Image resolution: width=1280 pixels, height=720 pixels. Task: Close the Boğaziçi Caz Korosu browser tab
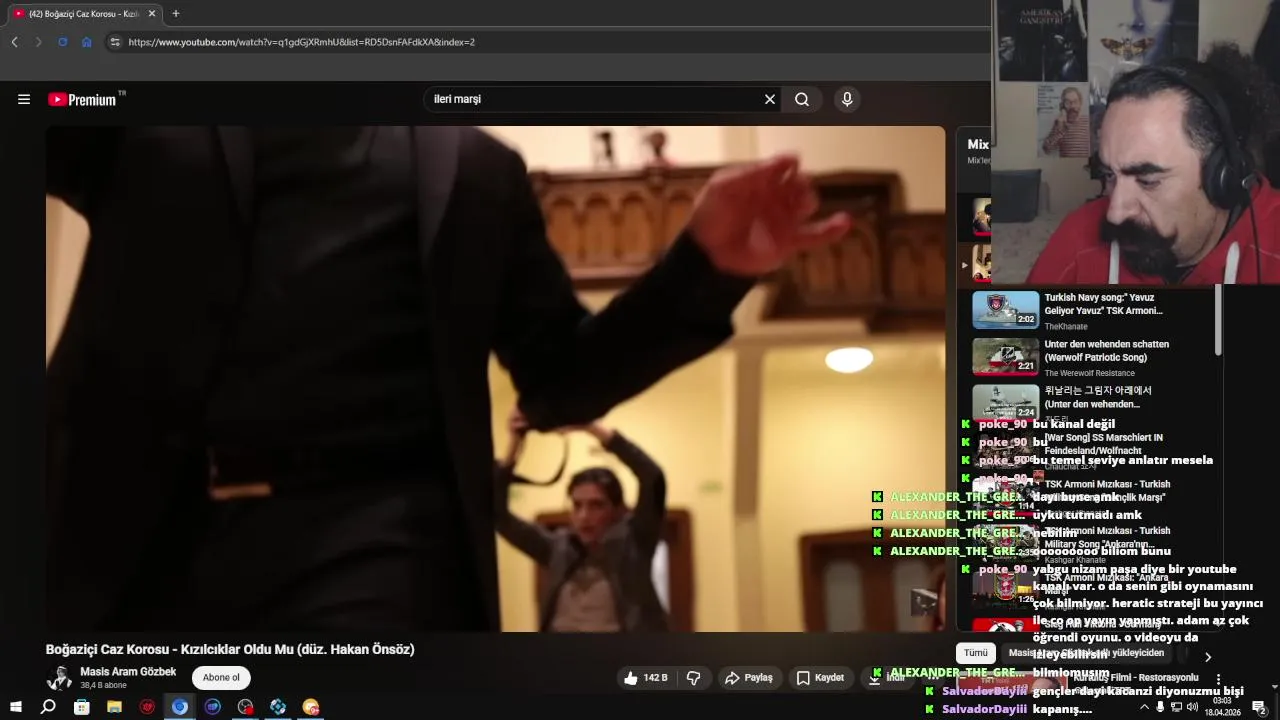152,14
